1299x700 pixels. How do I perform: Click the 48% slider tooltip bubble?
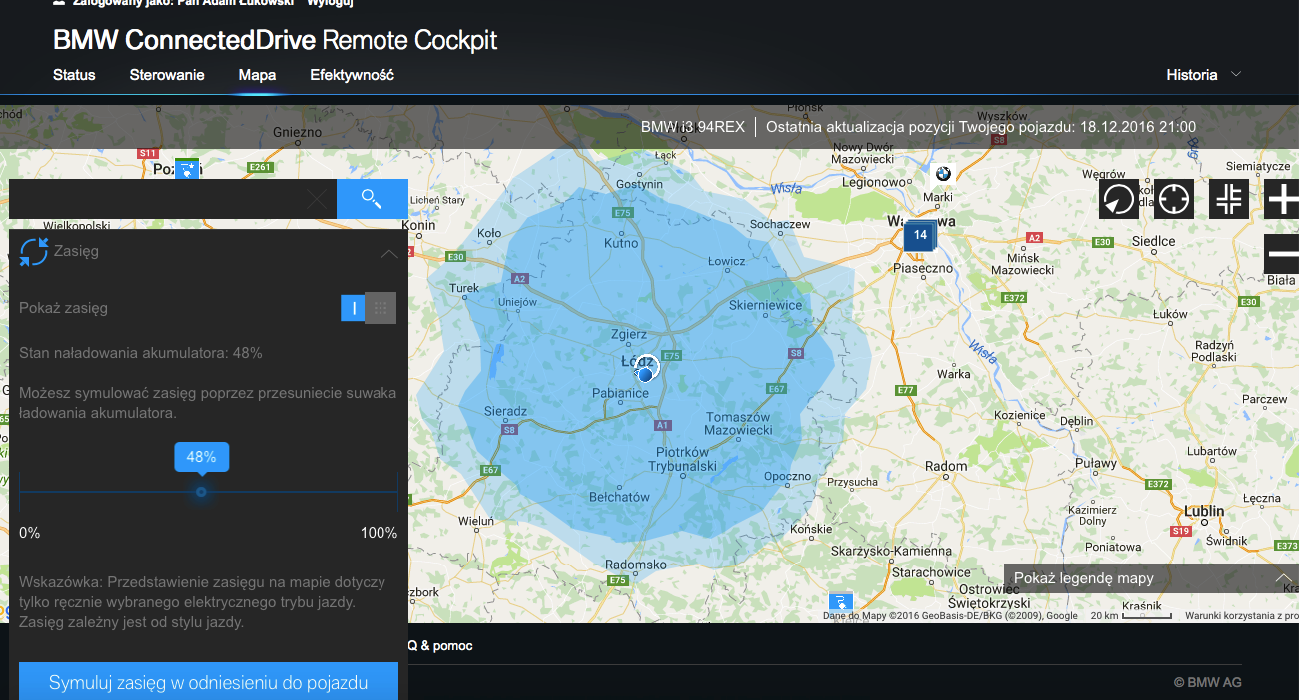(x=202, y=457)
